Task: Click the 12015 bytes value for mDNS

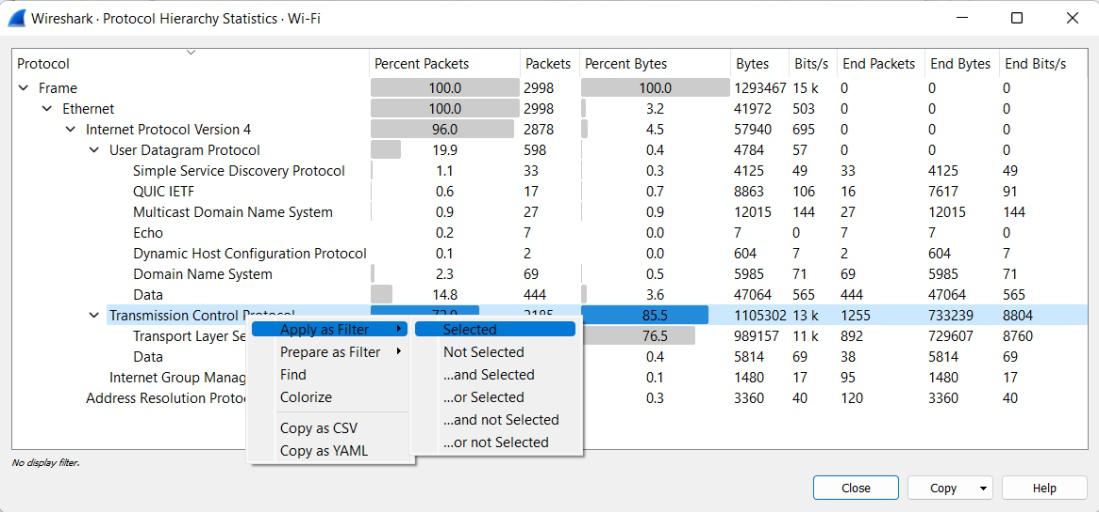Action: click(753, 212)
